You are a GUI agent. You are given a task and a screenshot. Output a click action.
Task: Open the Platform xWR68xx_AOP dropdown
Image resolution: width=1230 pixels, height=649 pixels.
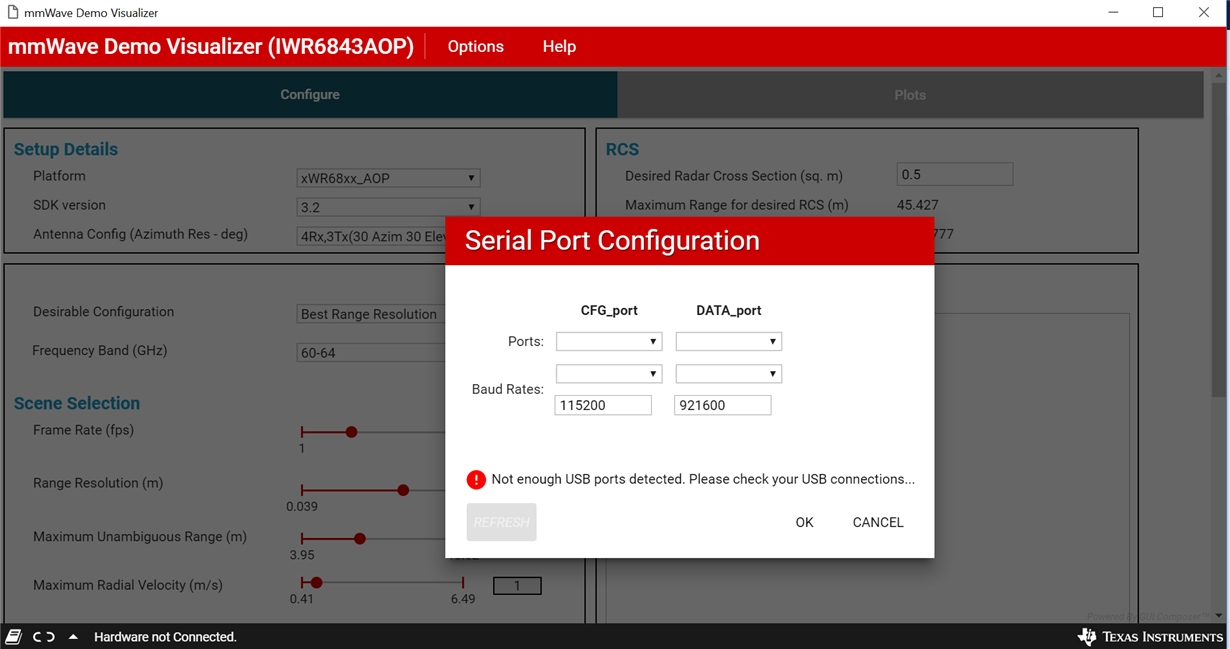coord(388,178)
